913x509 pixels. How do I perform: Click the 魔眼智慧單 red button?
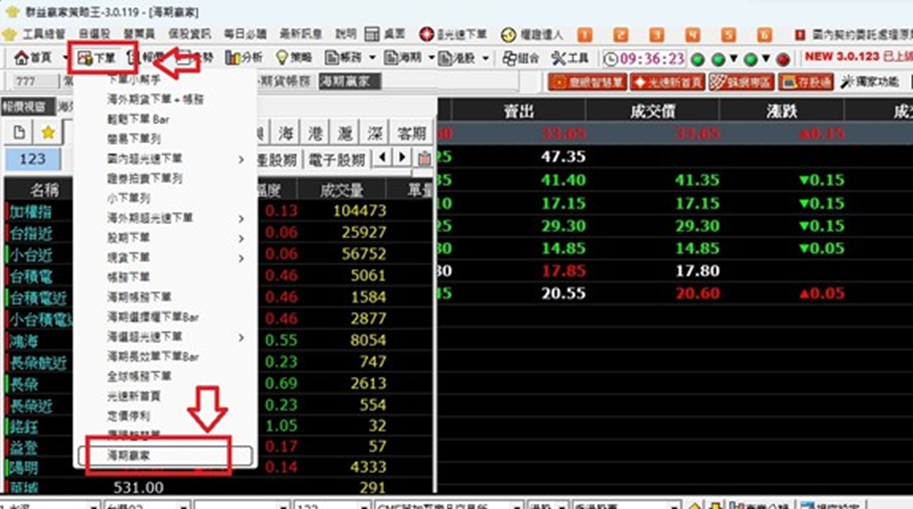pyautogui.click(x=588, y=82)
